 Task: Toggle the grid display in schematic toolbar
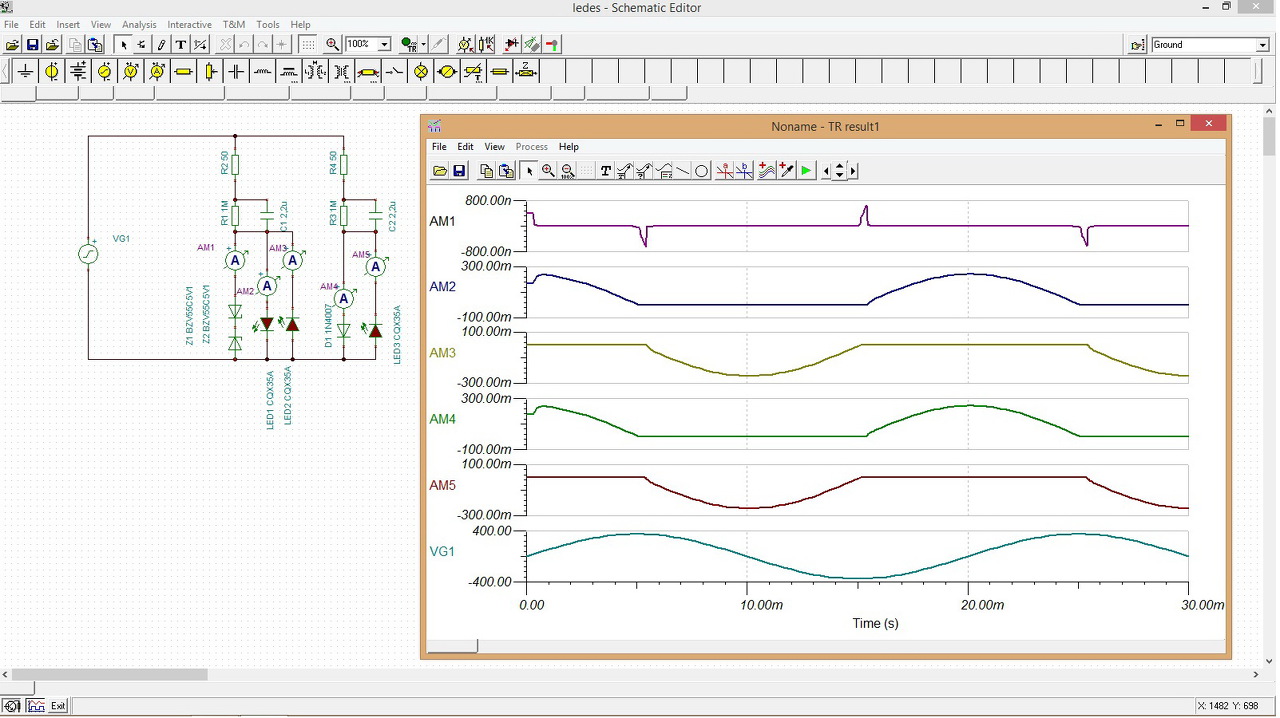308,45
